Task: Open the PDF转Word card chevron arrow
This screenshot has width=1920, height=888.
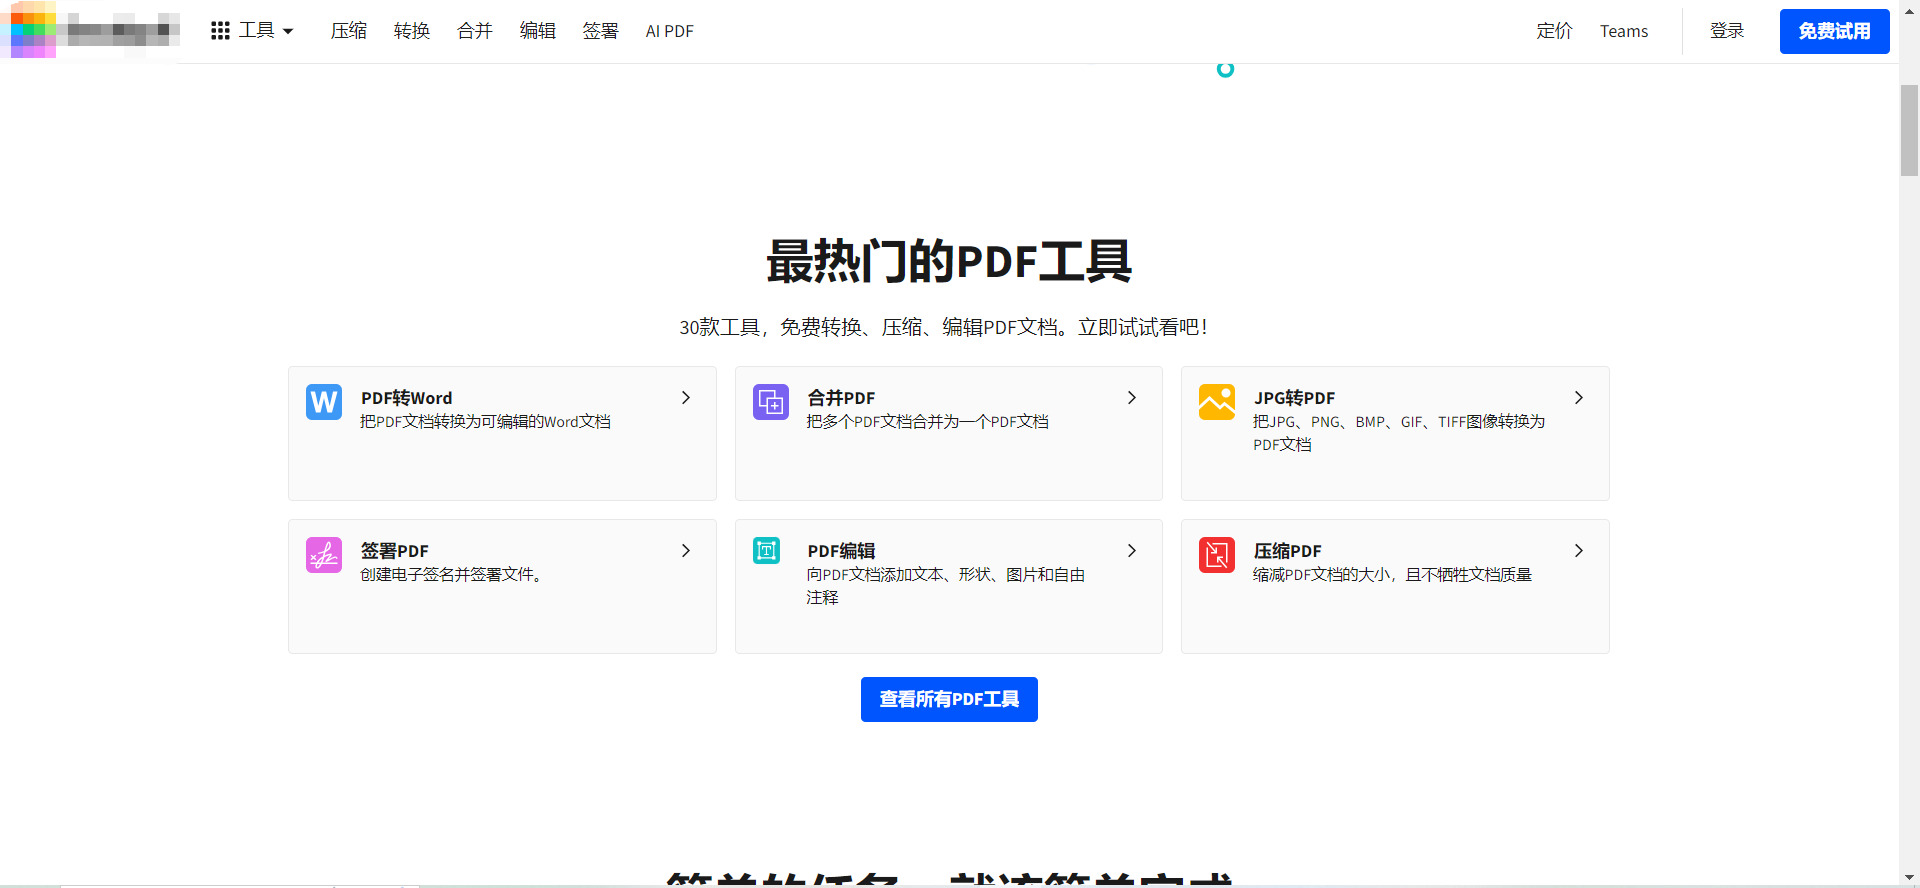Action: point(686,398)
